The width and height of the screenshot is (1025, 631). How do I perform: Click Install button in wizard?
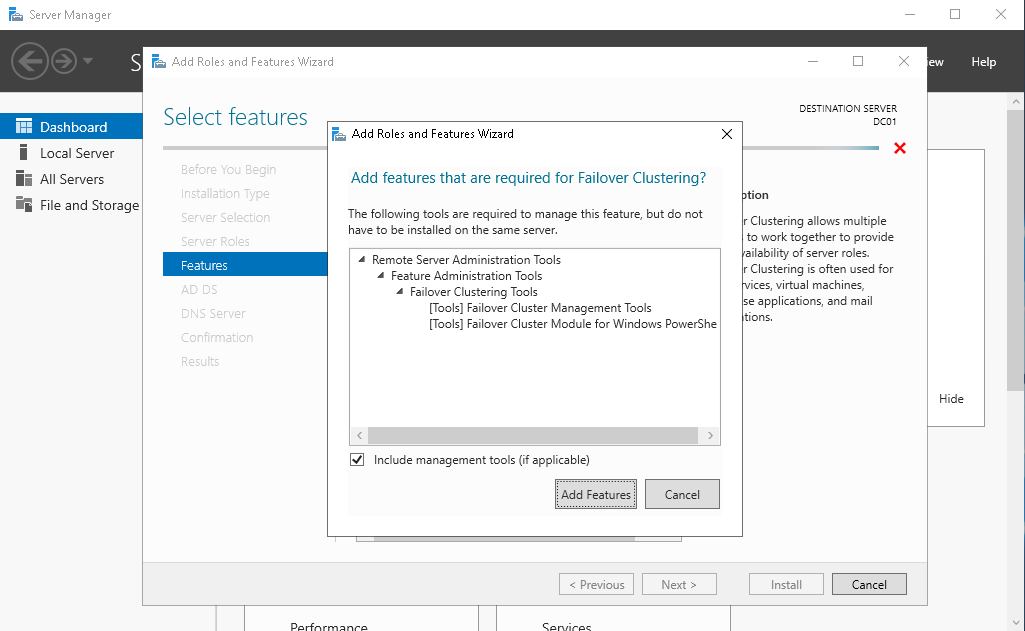pos(786,585)
